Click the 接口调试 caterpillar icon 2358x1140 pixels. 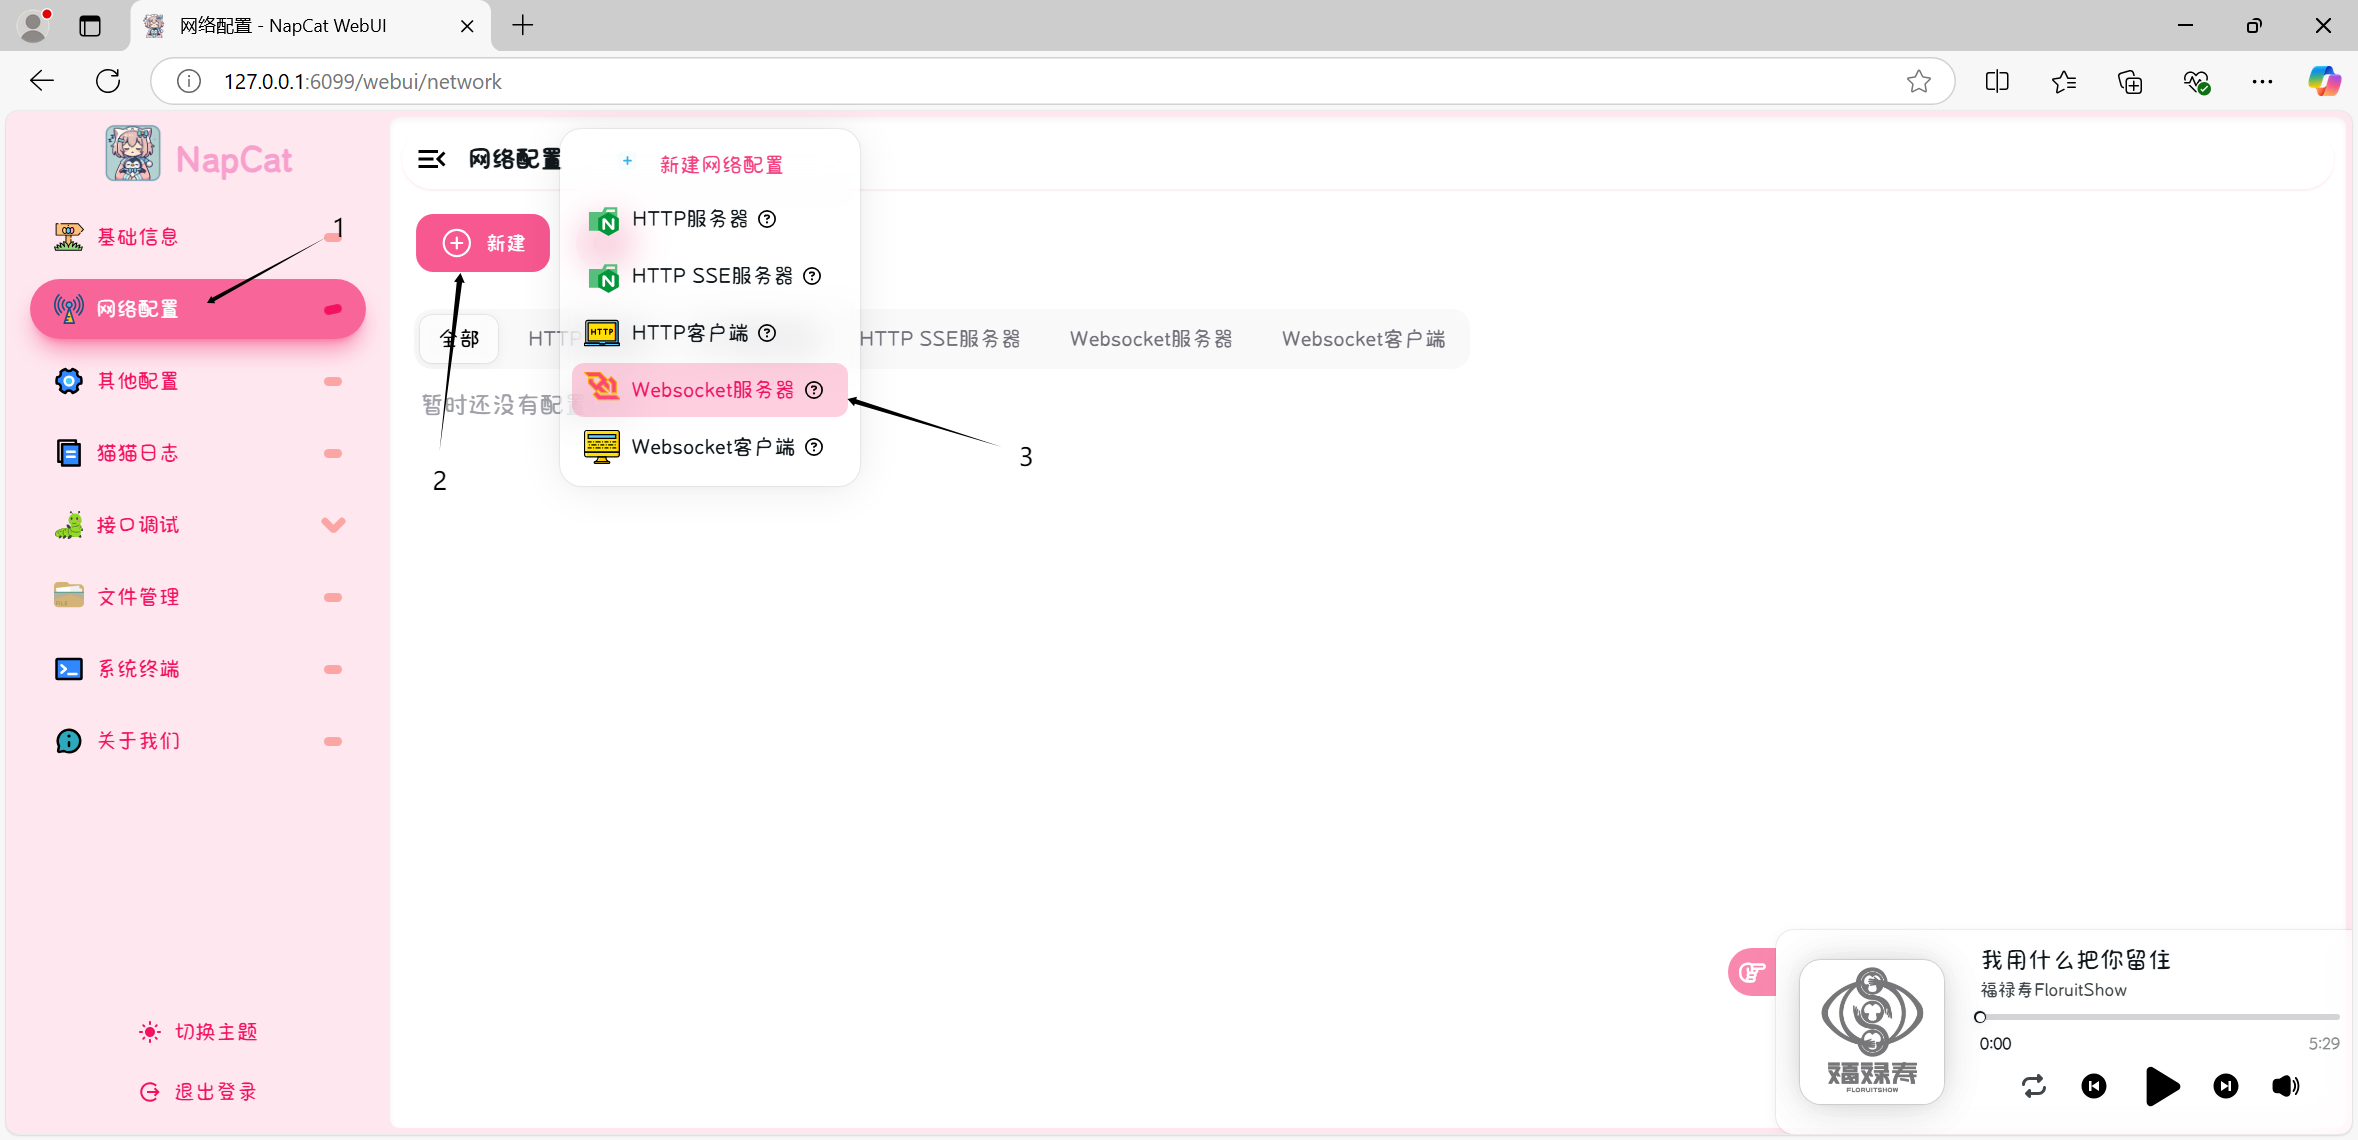[68, 525]
